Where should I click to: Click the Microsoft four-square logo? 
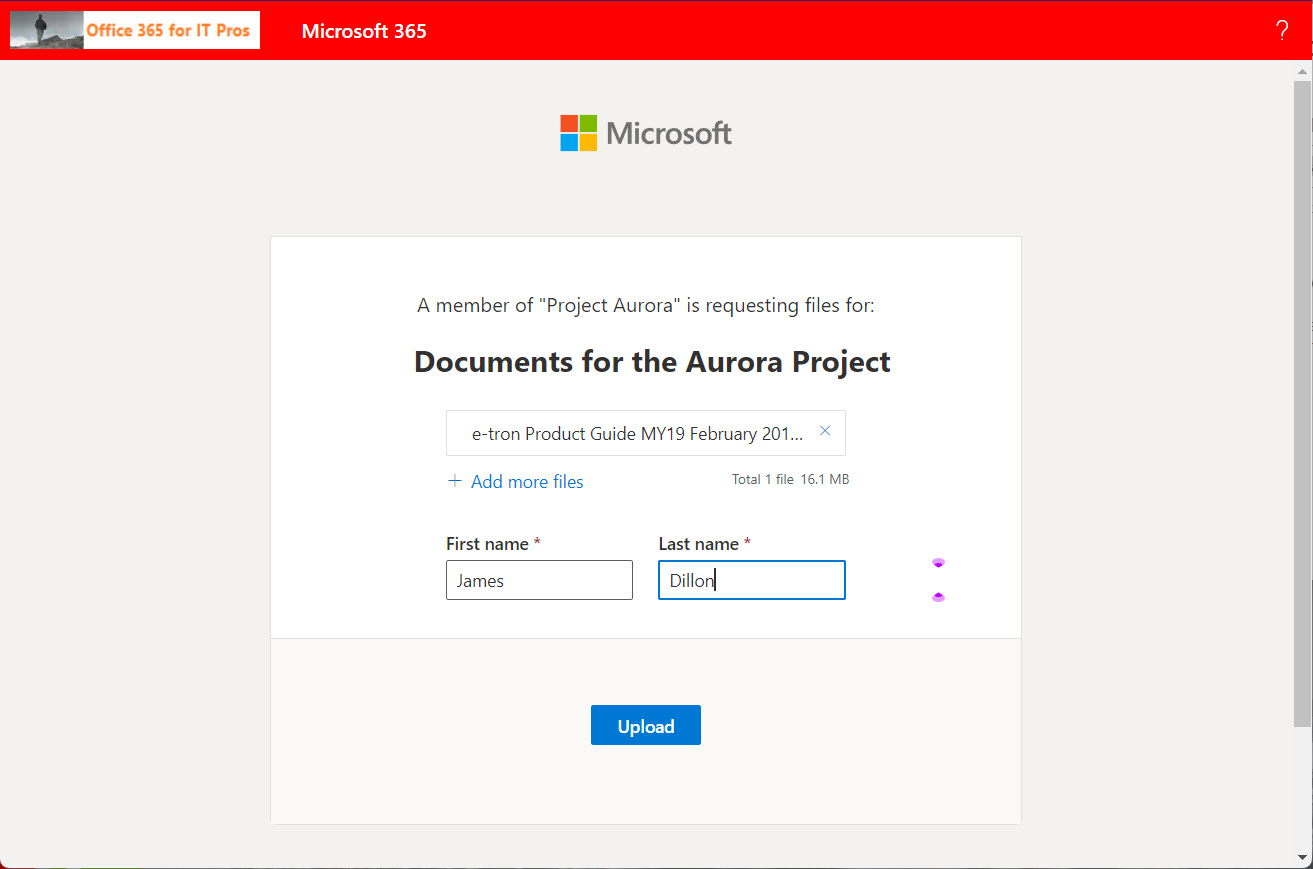[578, 133]
